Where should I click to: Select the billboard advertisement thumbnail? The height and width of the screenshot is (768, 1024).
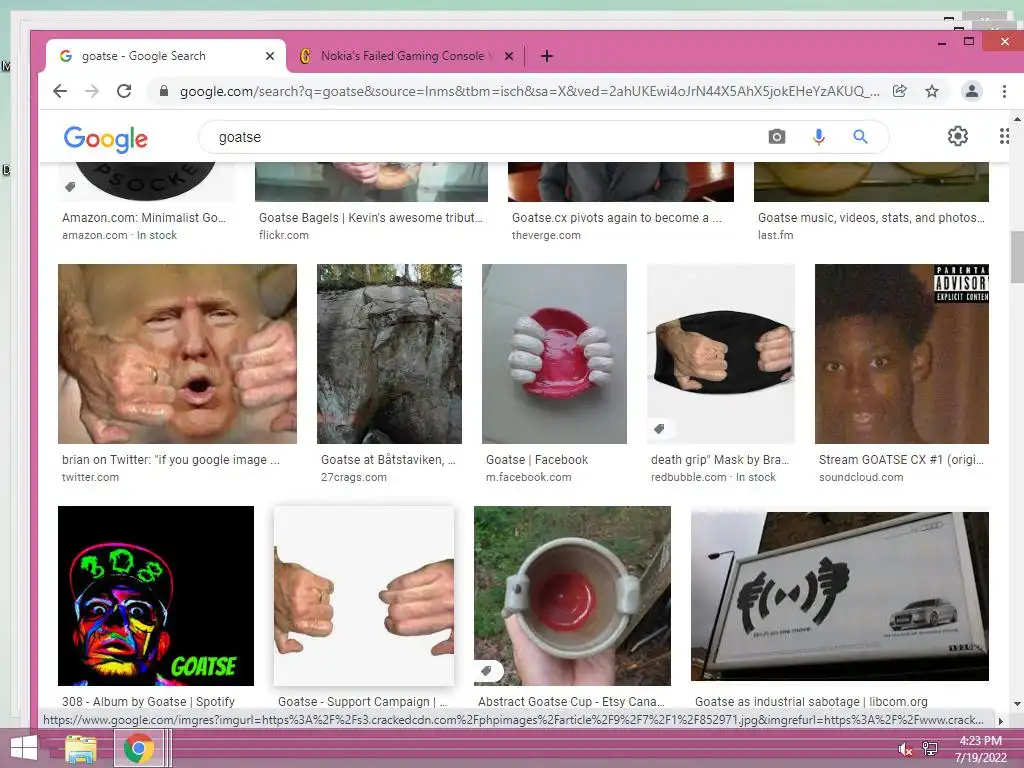point(840,596)
